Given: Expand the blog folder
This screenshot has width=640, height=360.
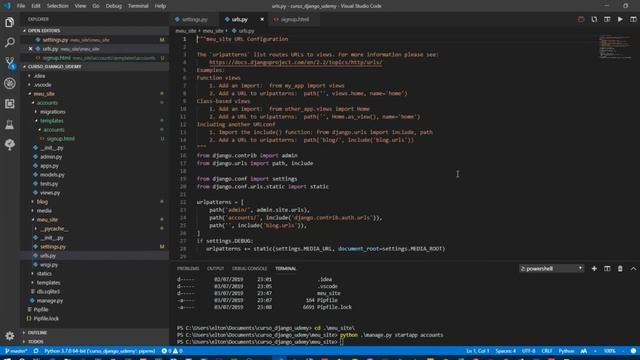Looking at the screenshot, I should [x=42, y=202].
